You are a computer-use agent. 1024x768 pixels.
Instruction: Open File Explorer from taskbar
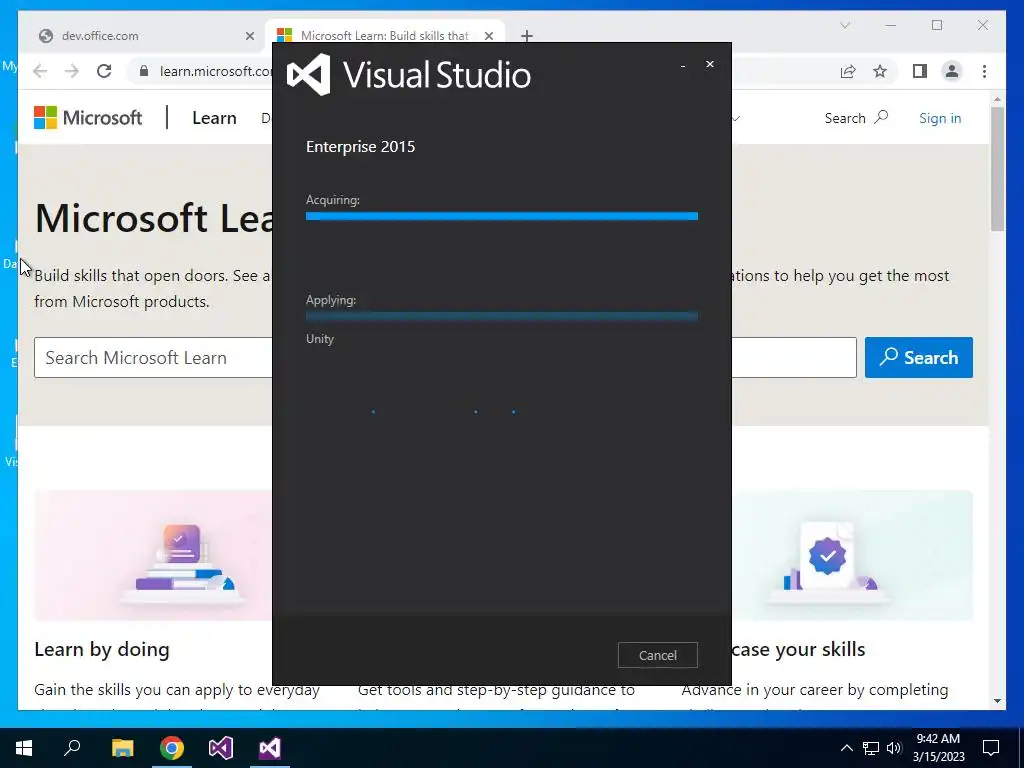[x=122, y=748]
